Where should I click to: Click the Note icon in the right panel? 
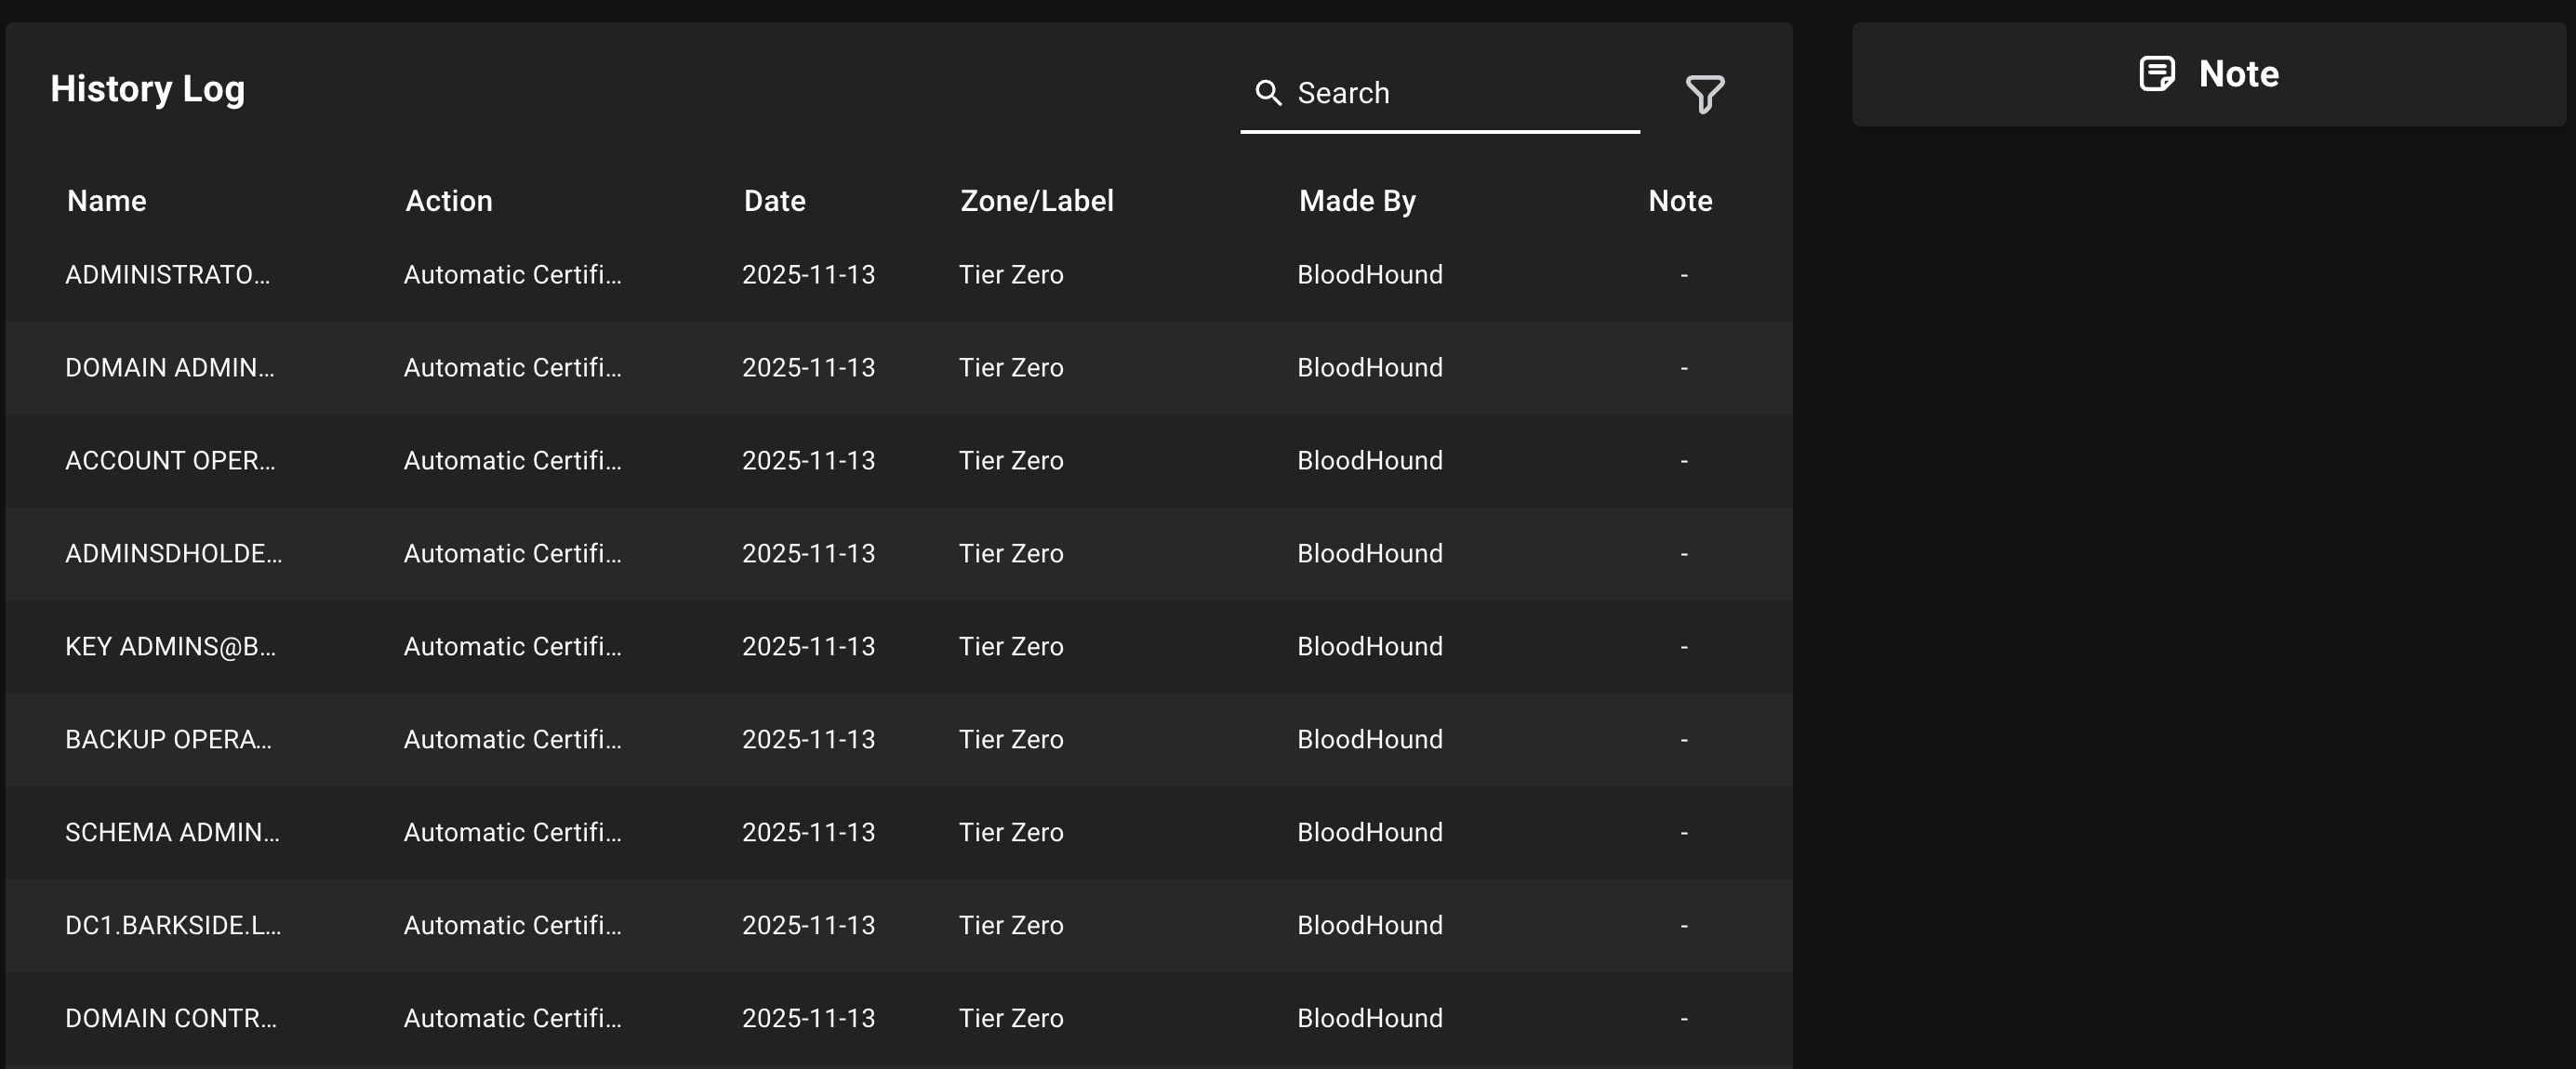pyautogui.click(x=2158, y=73)
